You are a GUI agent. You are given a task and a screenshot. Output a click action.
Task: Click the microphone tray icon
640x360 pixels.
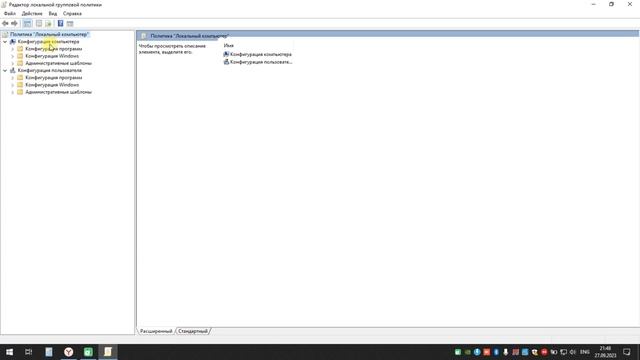click(505, 352)
